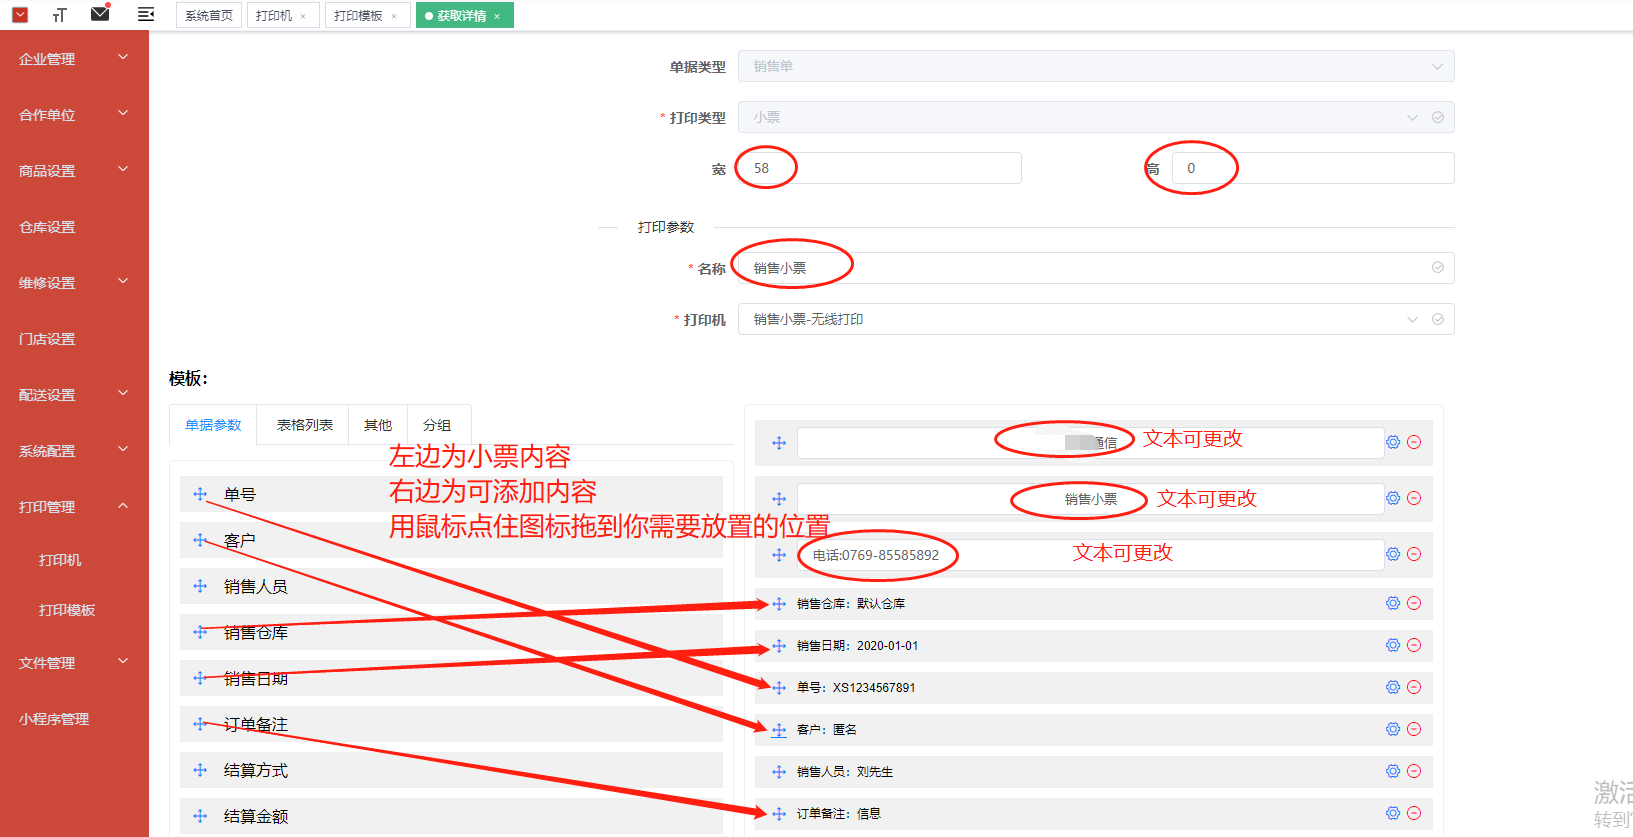This screenshot has width=1633, height=837.
Task: Select the 单据参数 template tab
Action: 213,425
